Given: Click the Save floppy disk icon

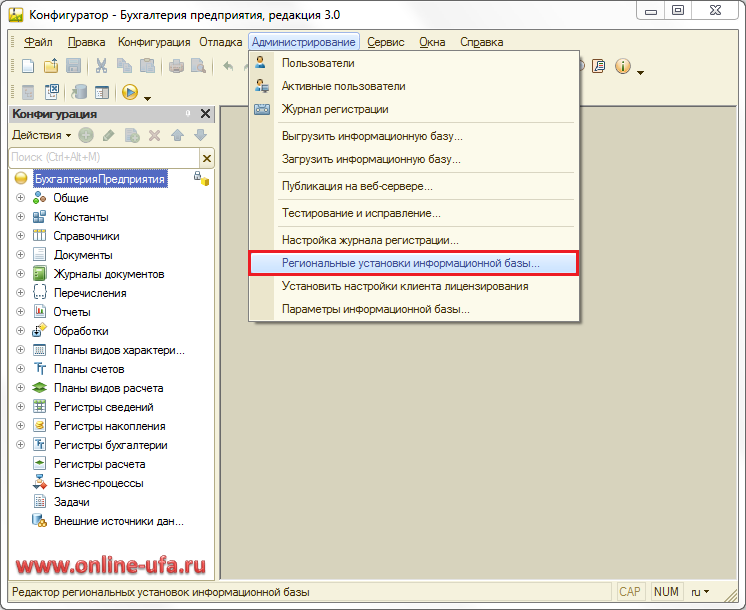Looking at the screenshot, I should pos(73,66).
